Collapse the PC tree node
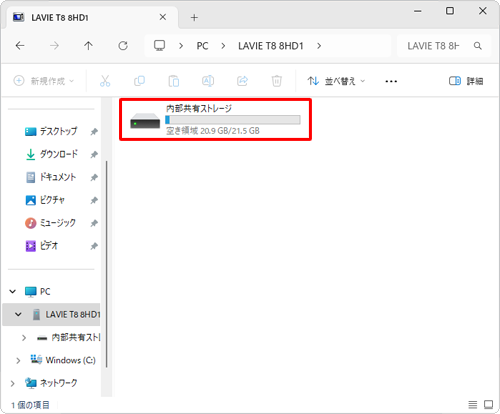Image resolution: width=500 pixels, height=414 pixels. [13, 292]
